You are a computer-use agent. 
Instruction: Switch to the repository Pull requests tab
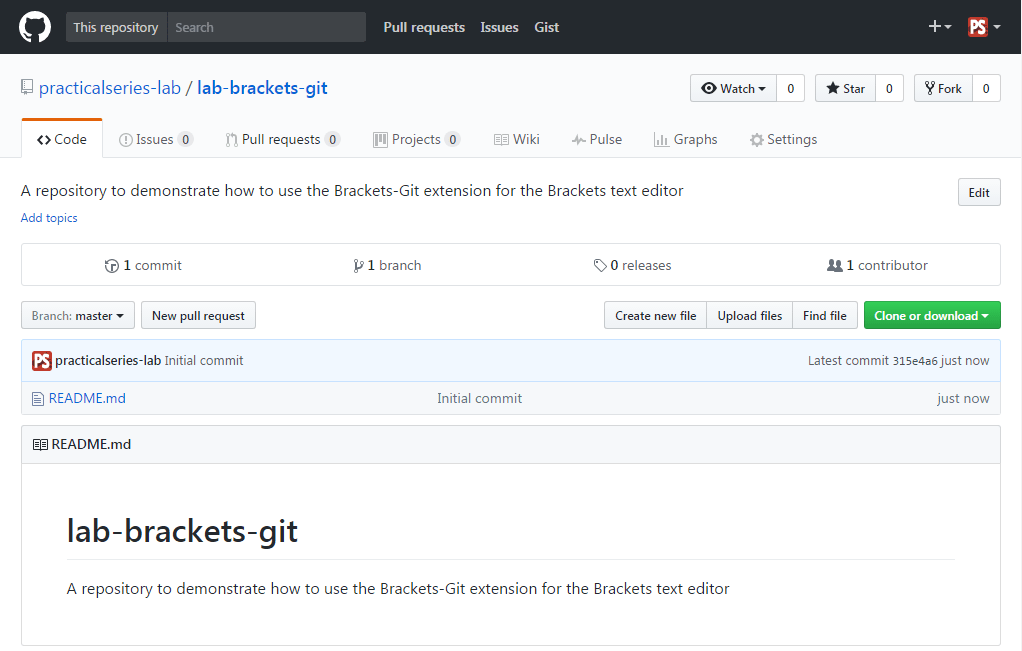(x=282, y=139)
